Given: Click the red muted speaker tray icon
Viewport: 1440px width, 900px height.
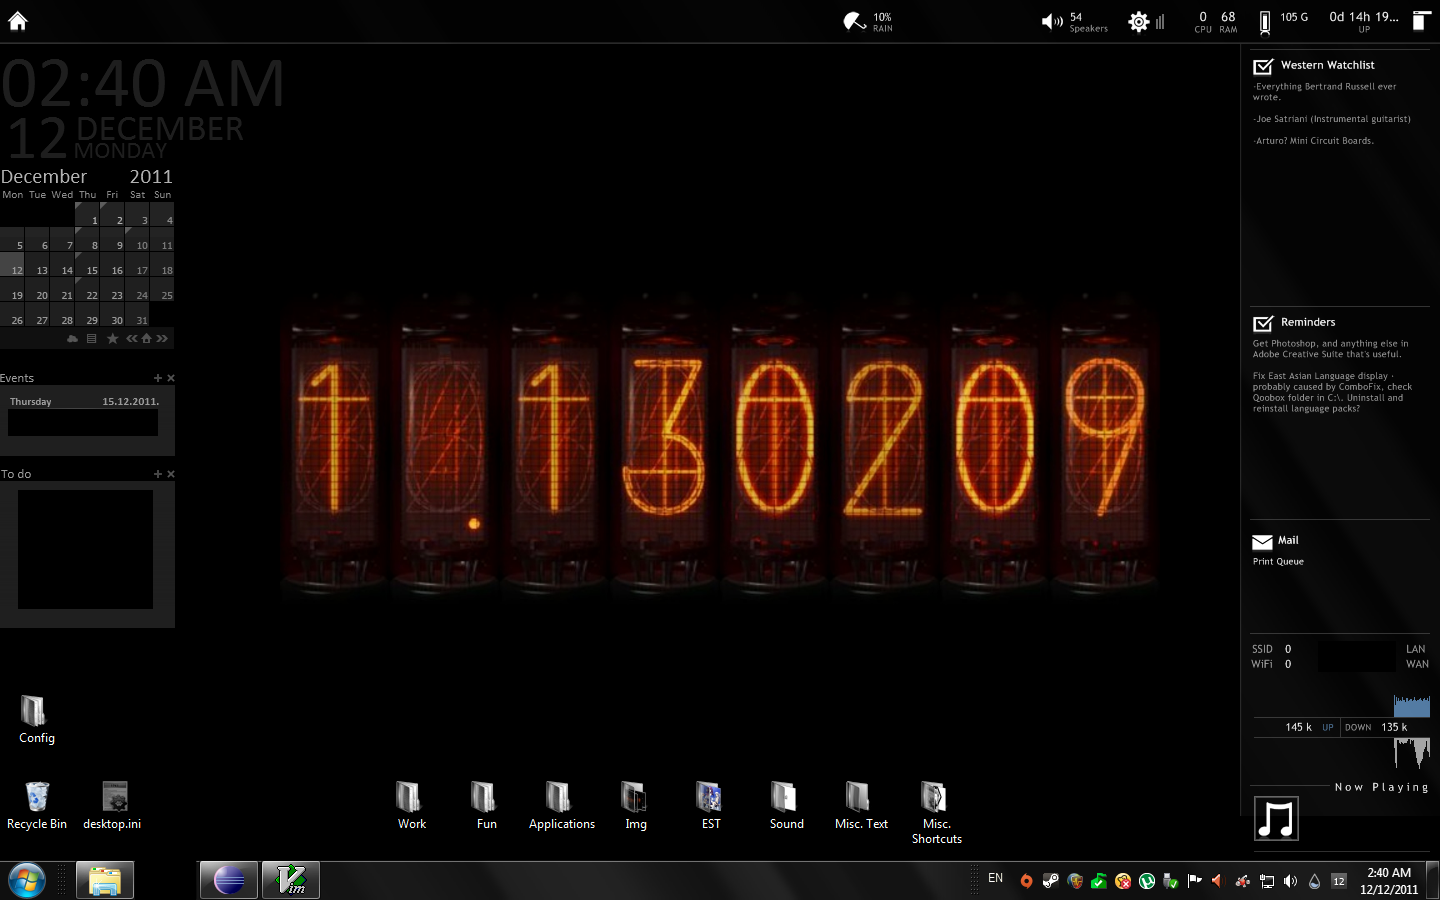Looking at the screenshot, I should [x=1218, y=881].
